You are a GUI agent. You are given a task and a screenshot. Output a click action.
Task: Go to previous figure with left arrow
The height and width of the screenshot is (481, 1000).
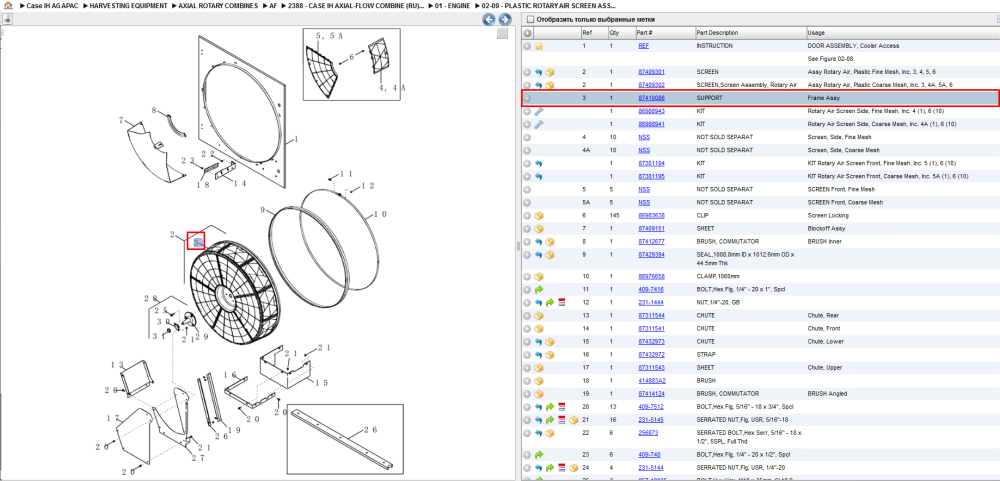(x=489, y=19)
